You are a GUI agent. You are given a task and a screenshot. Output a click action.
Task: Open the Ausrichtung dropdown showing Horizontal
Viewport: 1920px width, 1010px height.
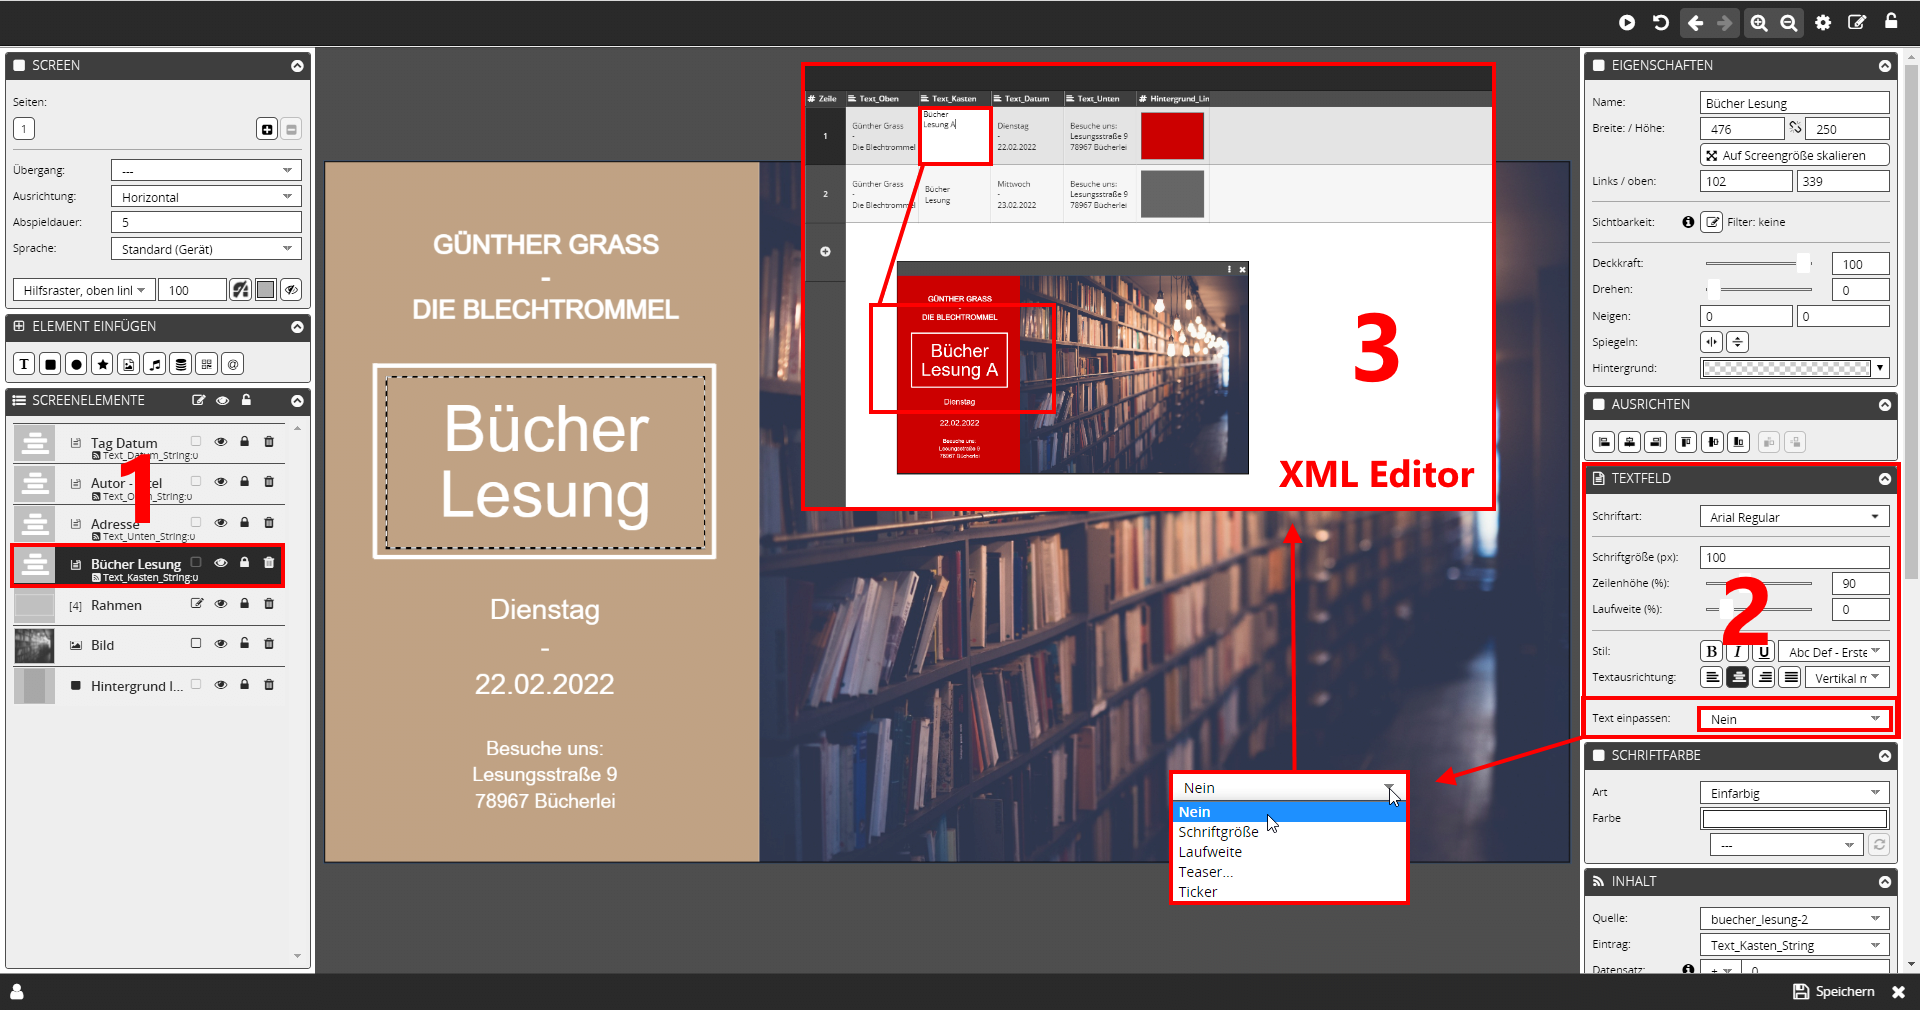(x=206, y=197)
